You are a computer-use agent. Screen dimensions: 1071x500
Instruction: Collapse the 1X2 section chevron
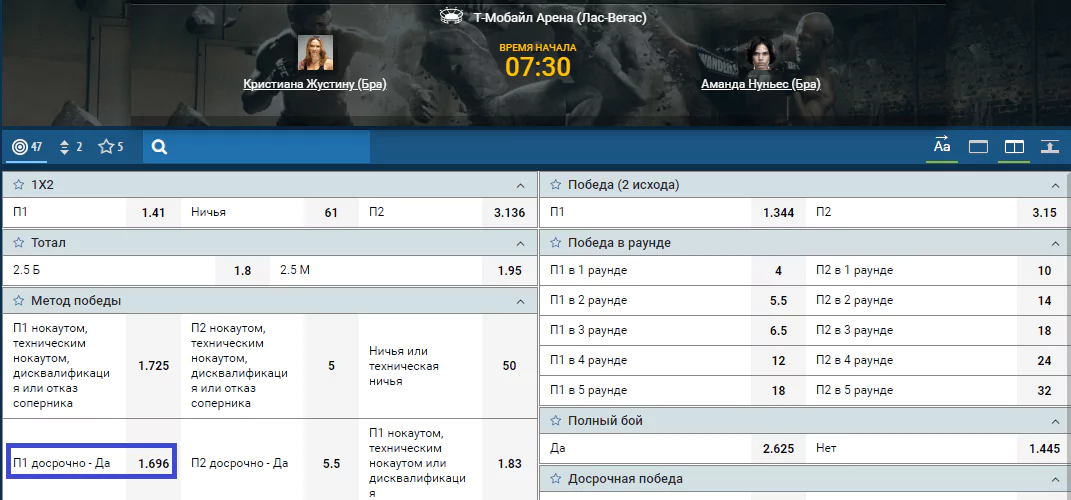click(x=520, y=186)
